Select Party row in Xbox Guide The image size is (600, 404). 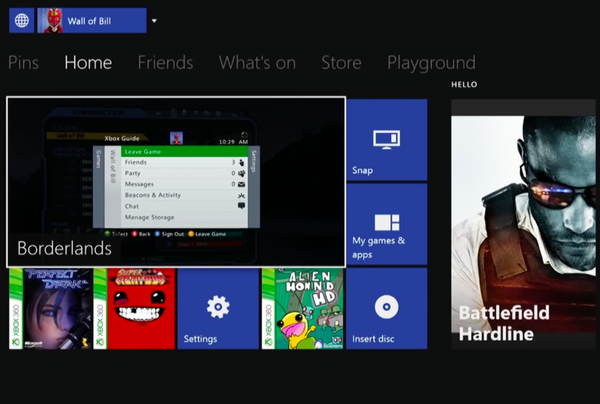coord(184,173)
